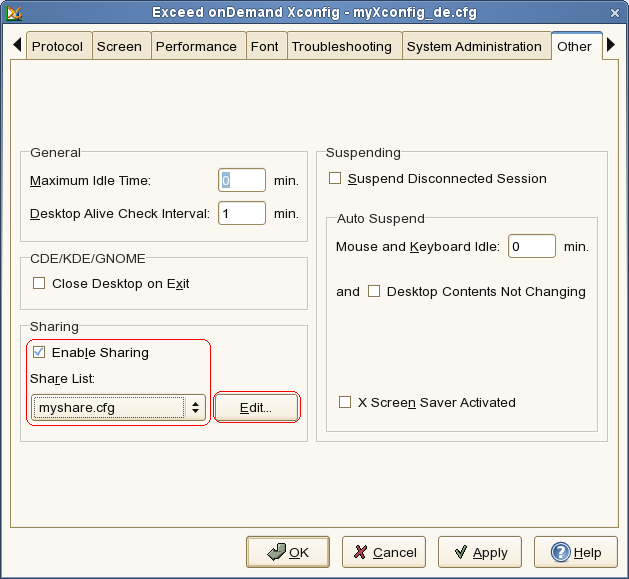Check Desktop Contents Not Changing option
Image resolution: width=629 pixels, height=579 pixels.
point(374,292)
